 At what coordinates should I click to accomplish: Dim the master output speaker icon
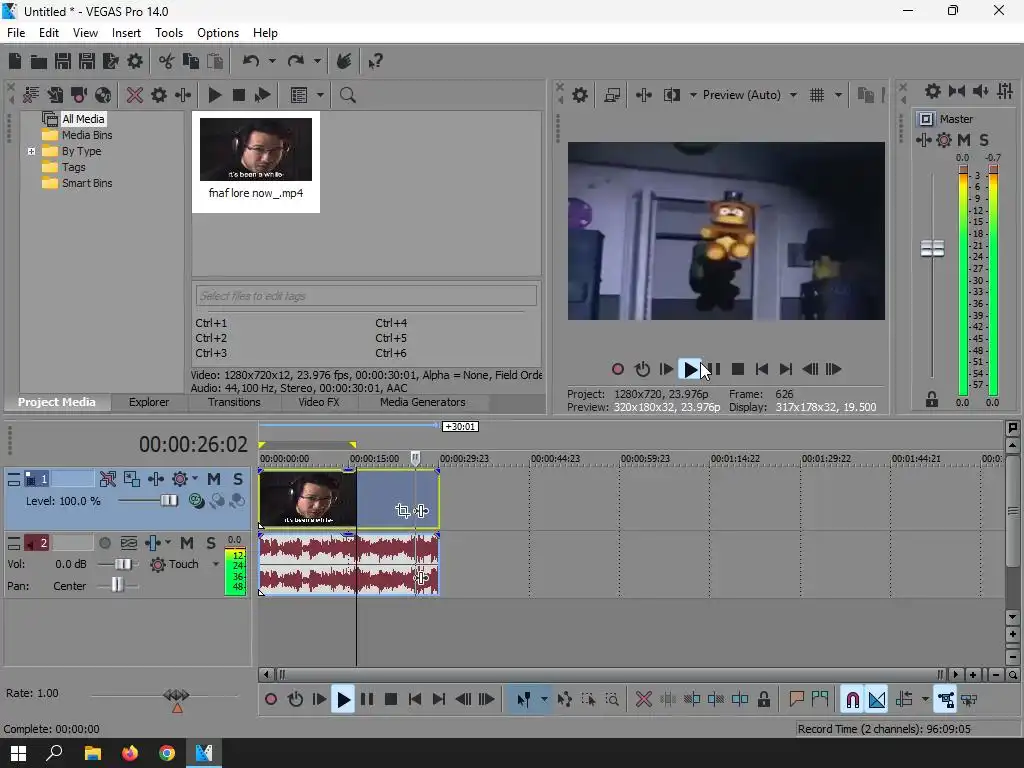click(x=980, y=91)
